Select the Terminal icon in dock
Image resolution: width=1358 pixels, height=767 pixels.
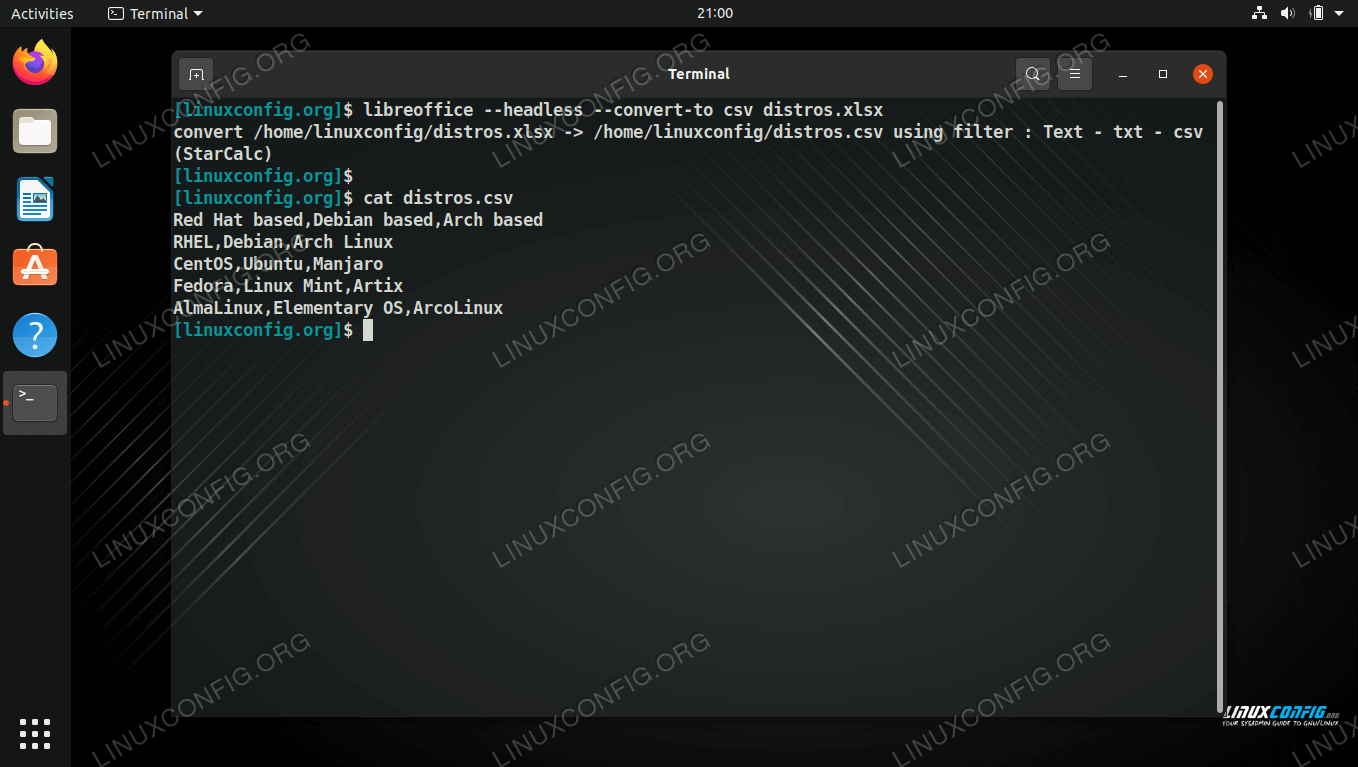[x=35, y=402]
